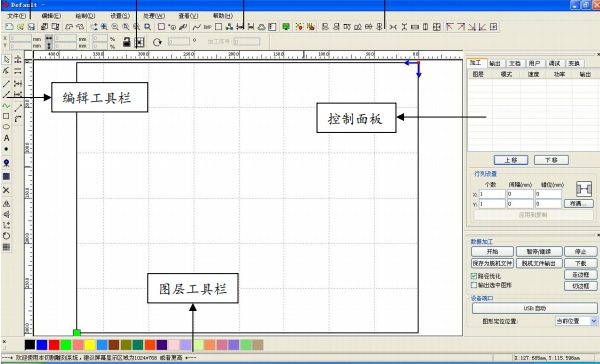Click the delete X tool
Viewport: 600px width, 364px height.
[x=6, y=190]
